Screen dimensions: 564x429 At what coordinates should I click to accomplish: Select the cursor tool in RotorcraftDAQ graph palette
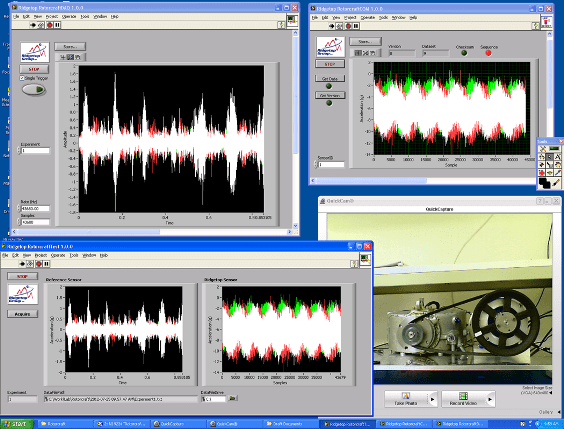[63, 57]
